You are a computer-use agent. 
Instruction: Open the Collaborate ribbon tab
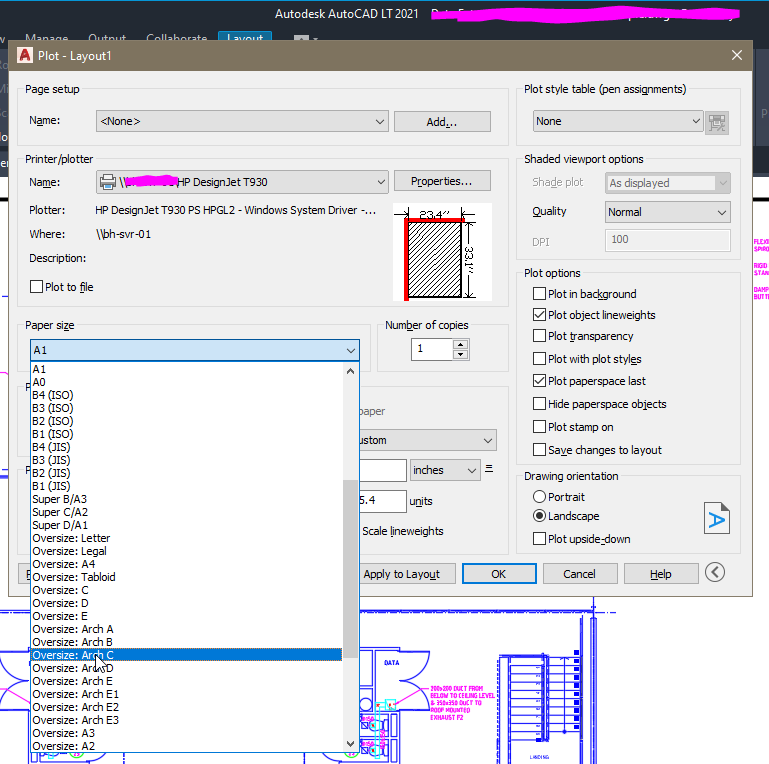click(177, 37)
